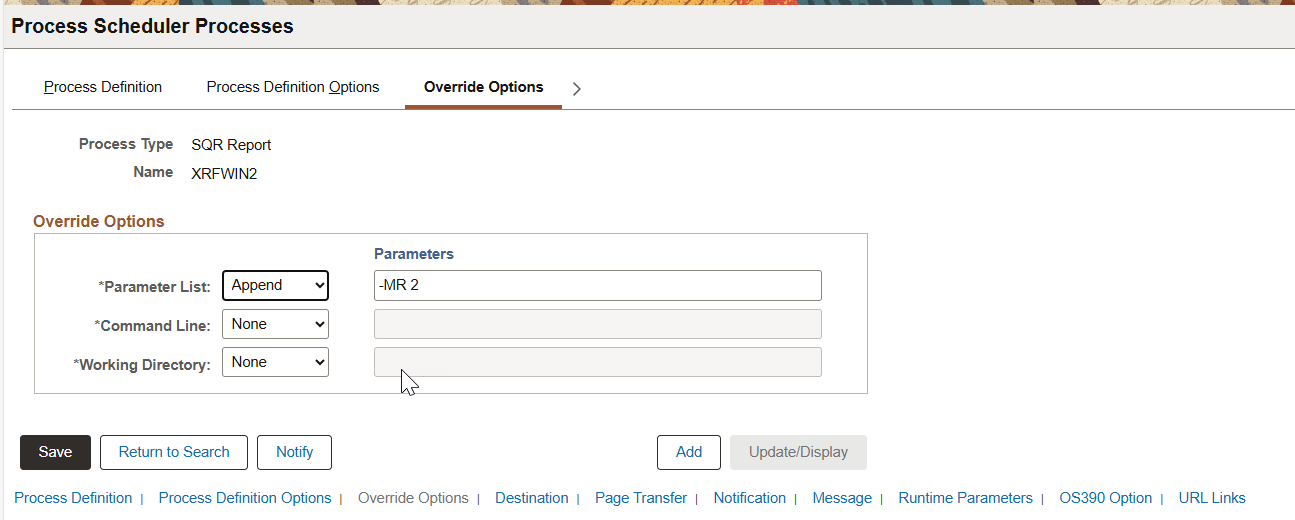Viewport: 1295px width, 520px height.
Task: Open the Runtime Parameters link
Action: (965, 498)
